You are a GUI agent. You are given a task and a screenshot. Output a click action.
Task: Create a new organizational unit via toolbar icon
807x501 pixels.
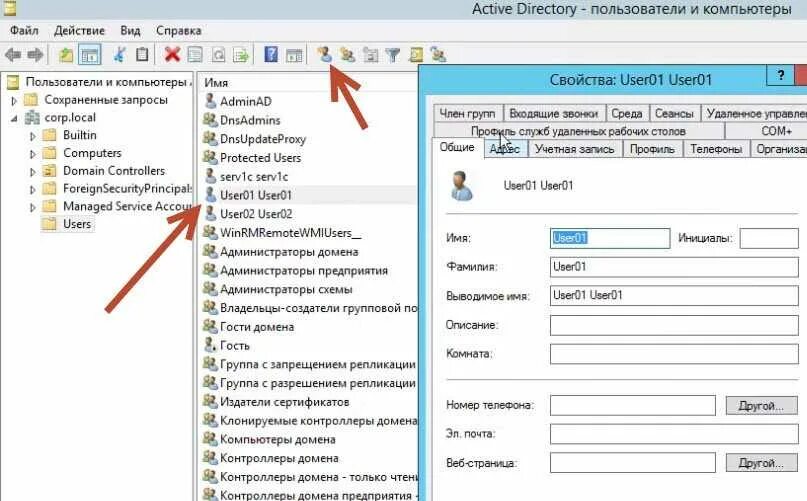point(370,54)
